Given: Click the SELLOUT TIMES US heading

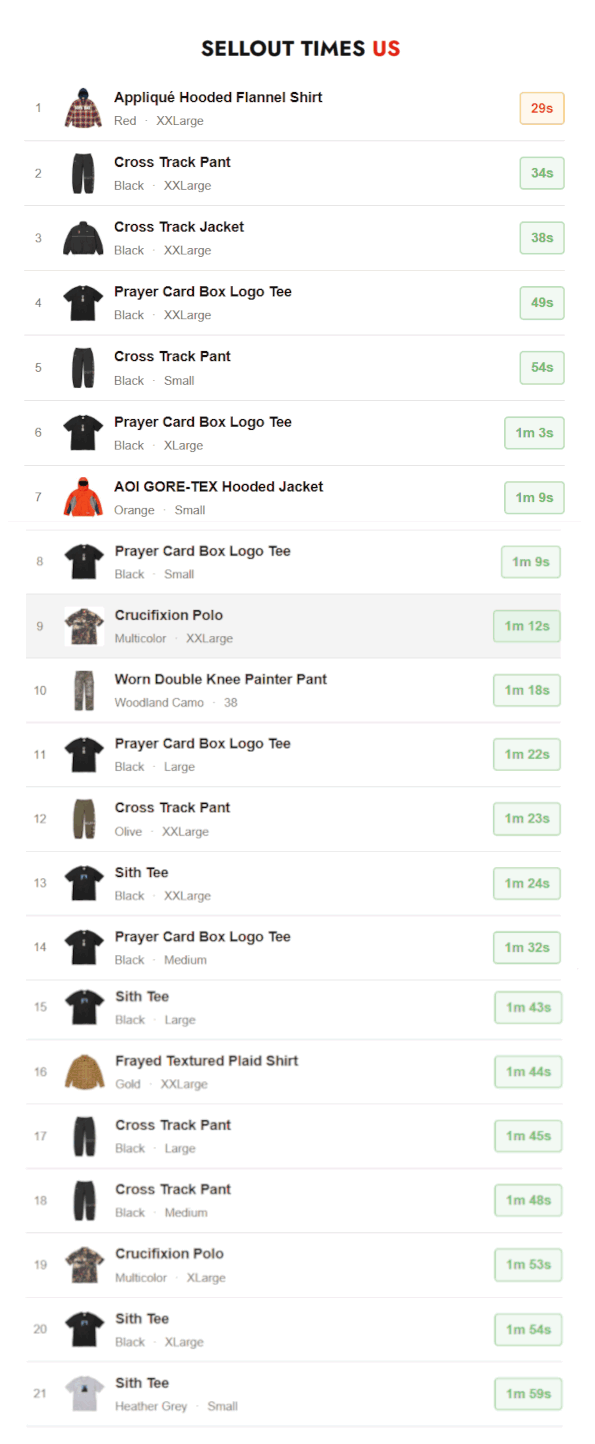Looking at the screenshot, I should (300, 48).
